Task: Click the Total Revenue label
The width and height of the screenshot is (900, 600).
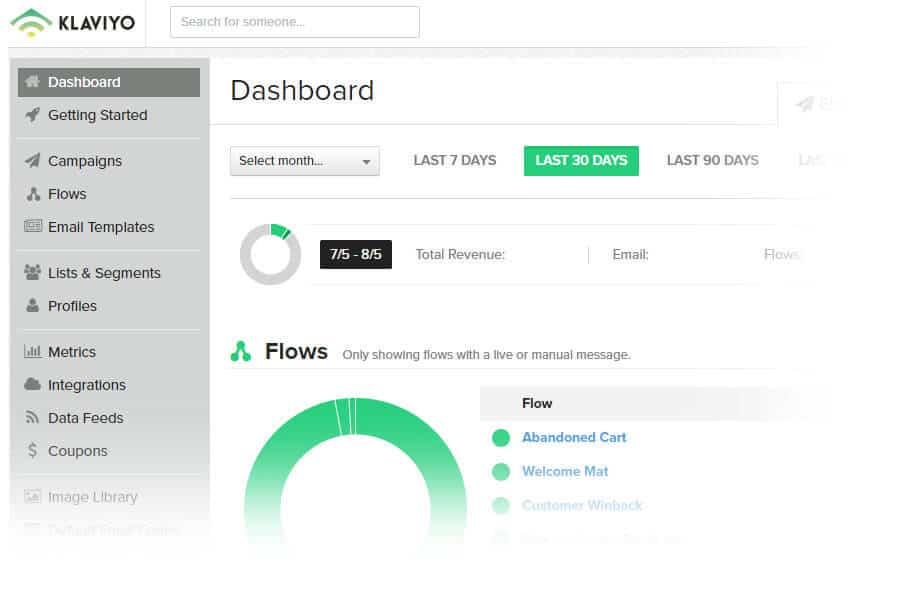Action: 460,254
